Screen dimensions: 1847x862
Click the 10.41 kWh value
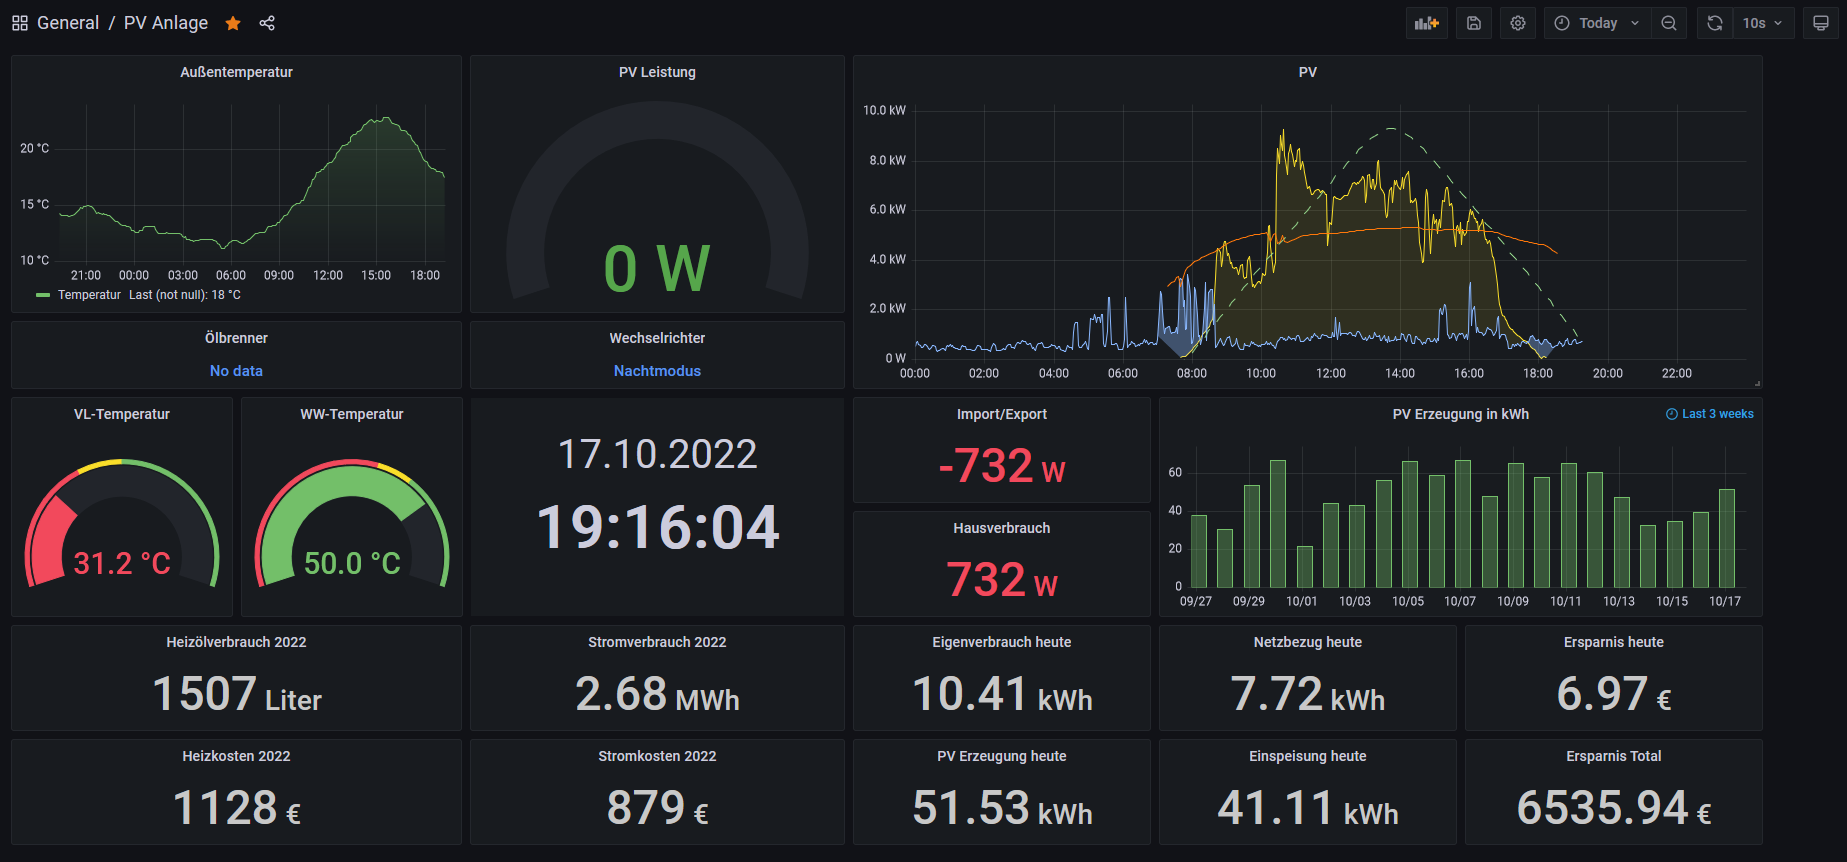[1002, 694]
